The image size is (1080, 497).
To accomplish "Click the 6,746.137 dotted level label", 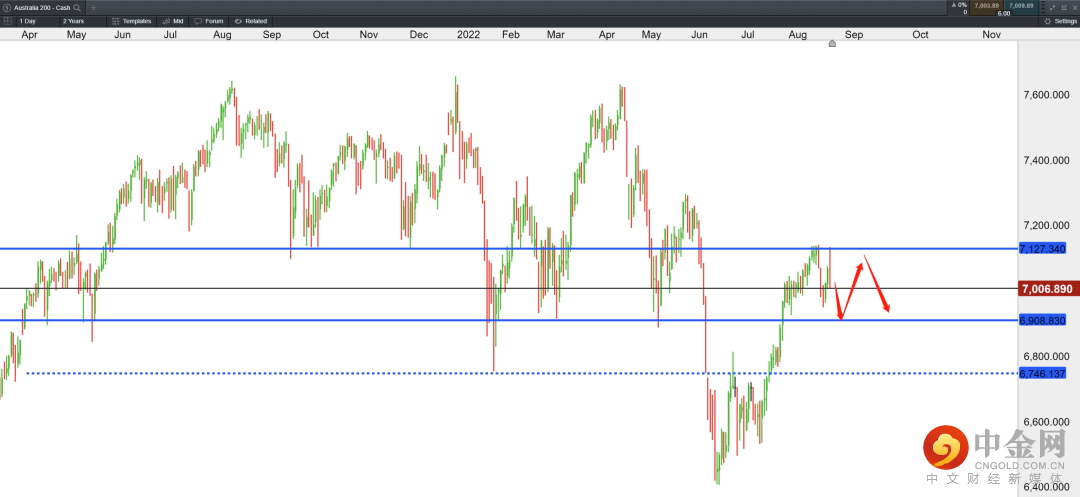I will coord(1042,374).
